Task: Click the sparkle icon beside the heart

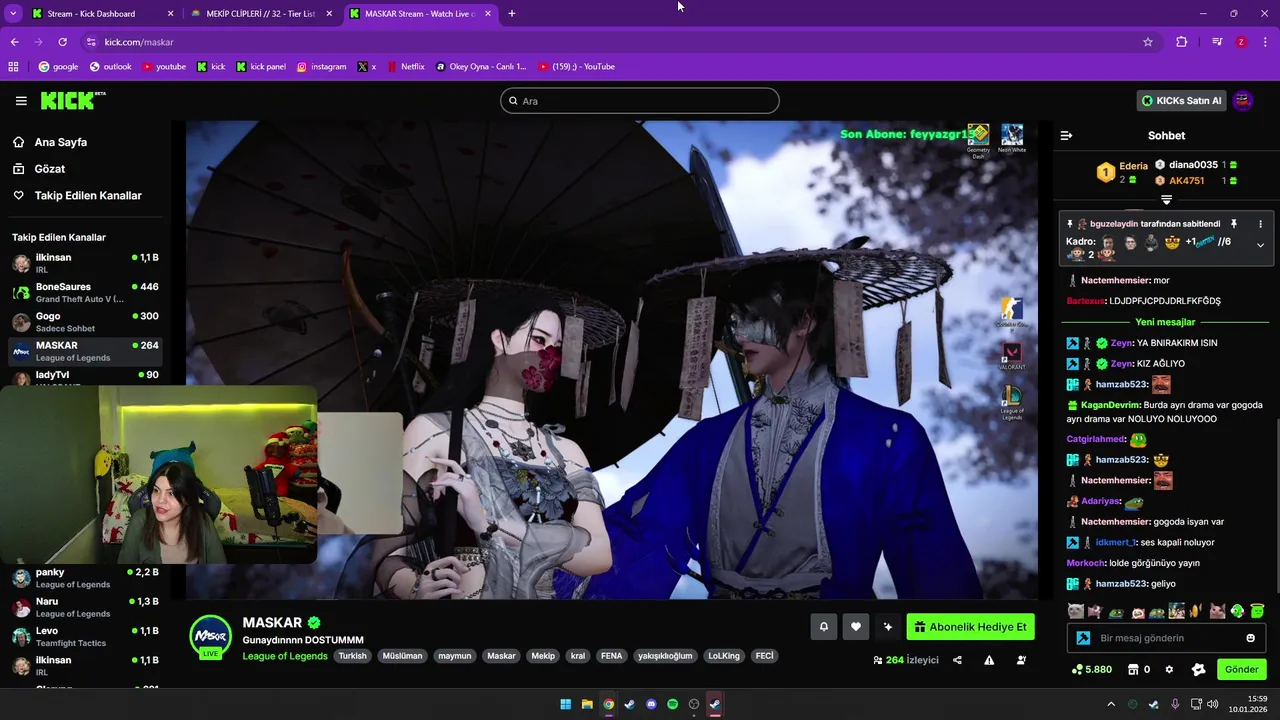Action: [x=887, y=627]
